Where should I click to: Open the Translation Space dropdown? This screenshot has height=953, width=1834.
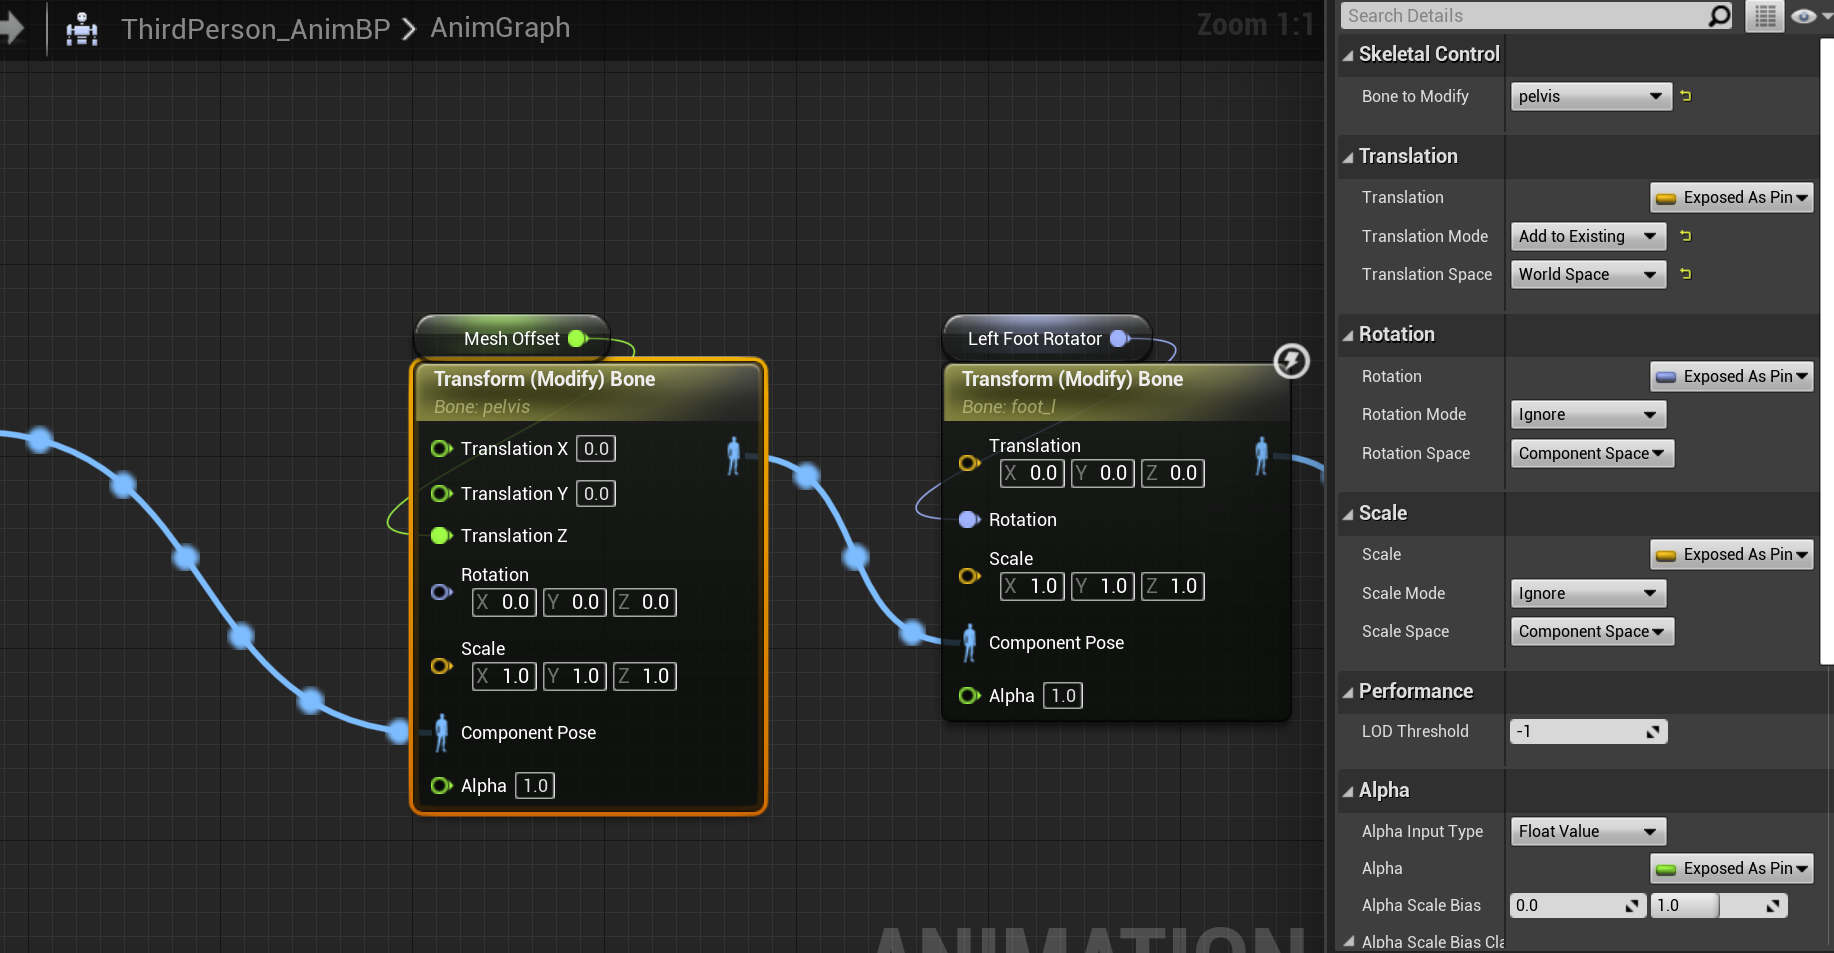pyautogui.click(x=1588, y=274)
